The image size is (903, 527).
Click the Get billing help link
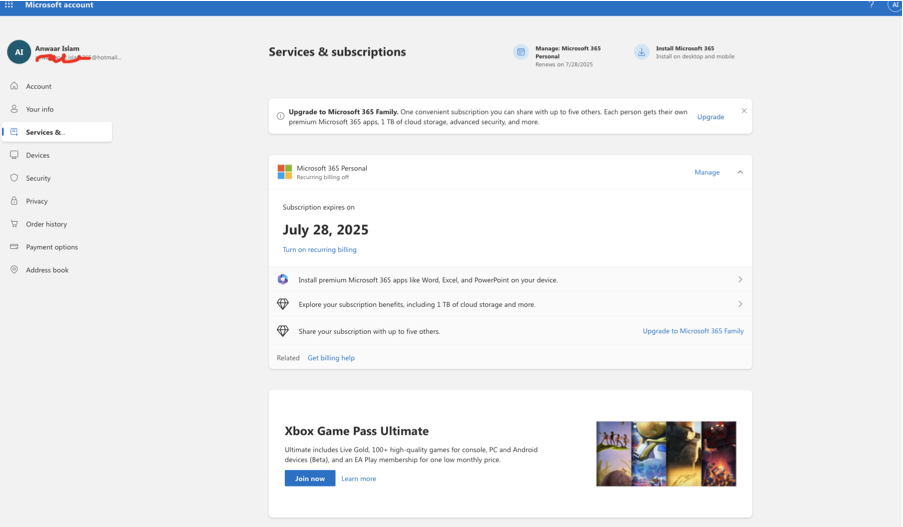pyautogui.click(x=331, y=358)
